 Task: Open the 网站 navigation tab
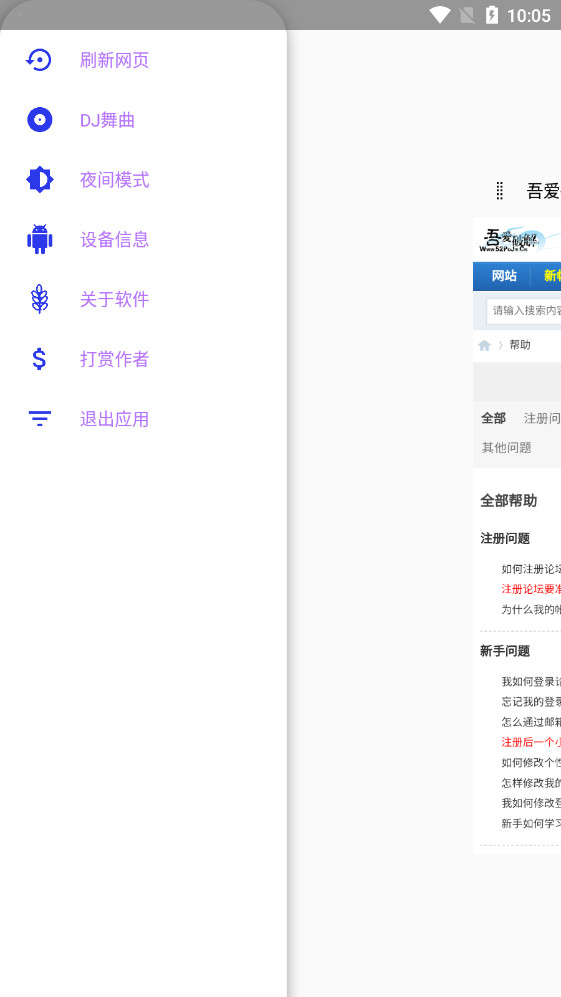pyautogui.click(x=504, y=275)
